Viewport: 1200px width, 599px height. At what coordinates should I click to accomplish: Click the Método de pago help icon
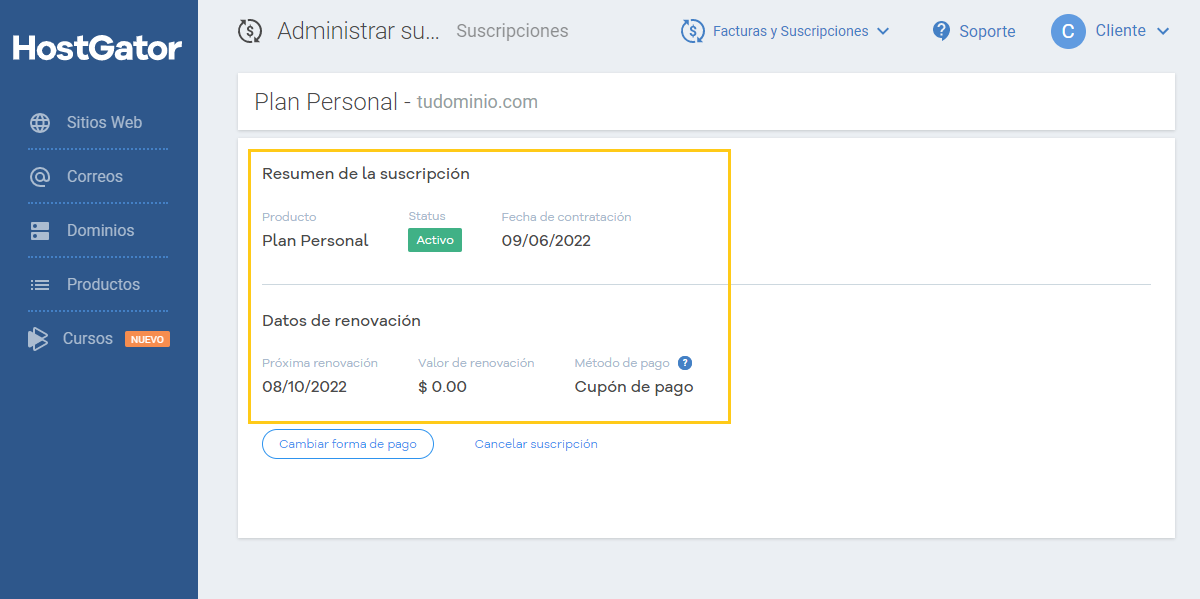tap(685, 363)
